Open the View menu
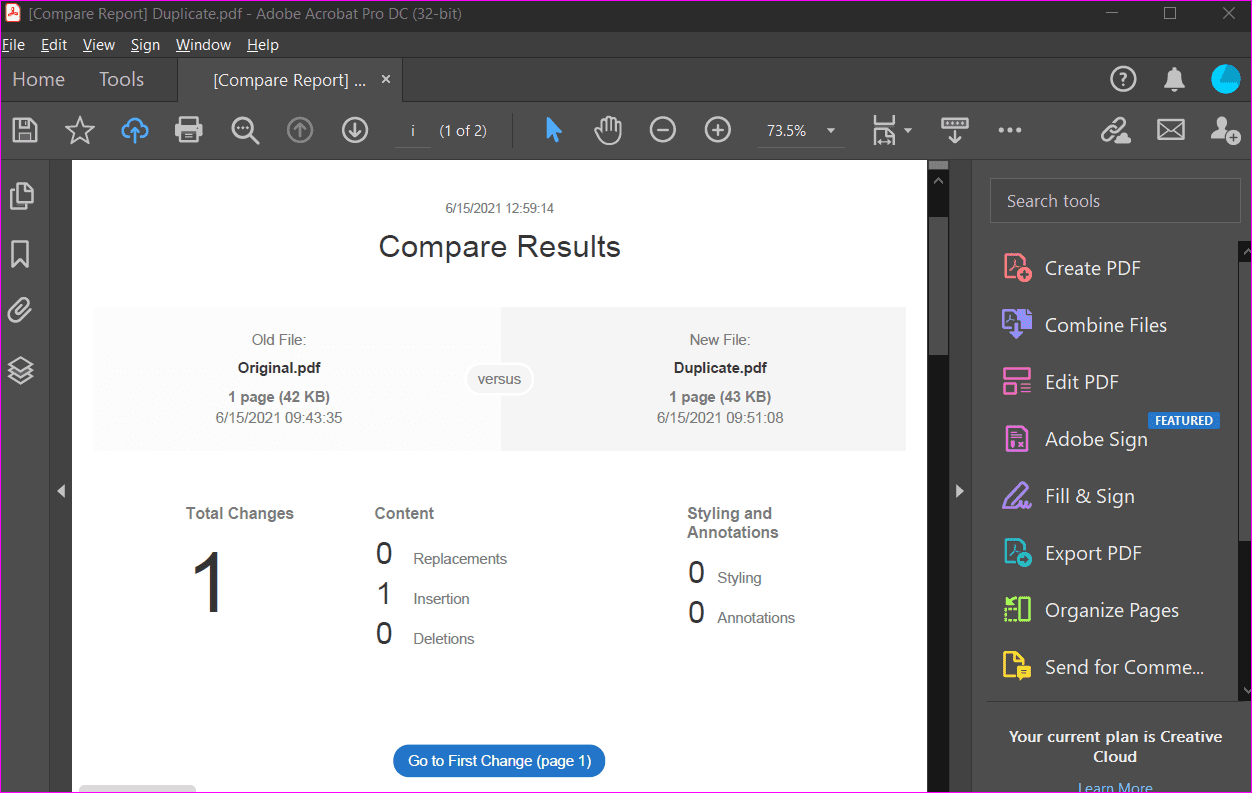The height and width of the screenshot is (793, 1252). [99, 45]
